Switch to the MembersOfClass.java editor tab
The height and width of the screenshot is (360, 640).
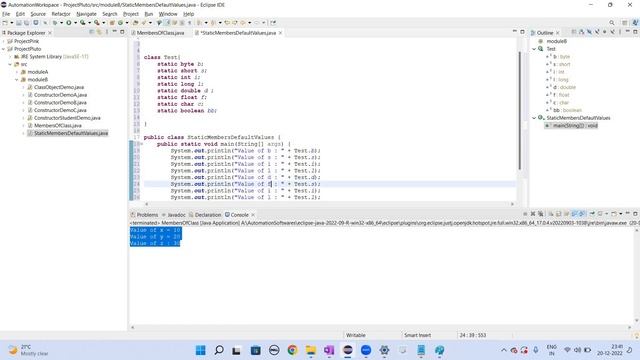tap(160, 33)
